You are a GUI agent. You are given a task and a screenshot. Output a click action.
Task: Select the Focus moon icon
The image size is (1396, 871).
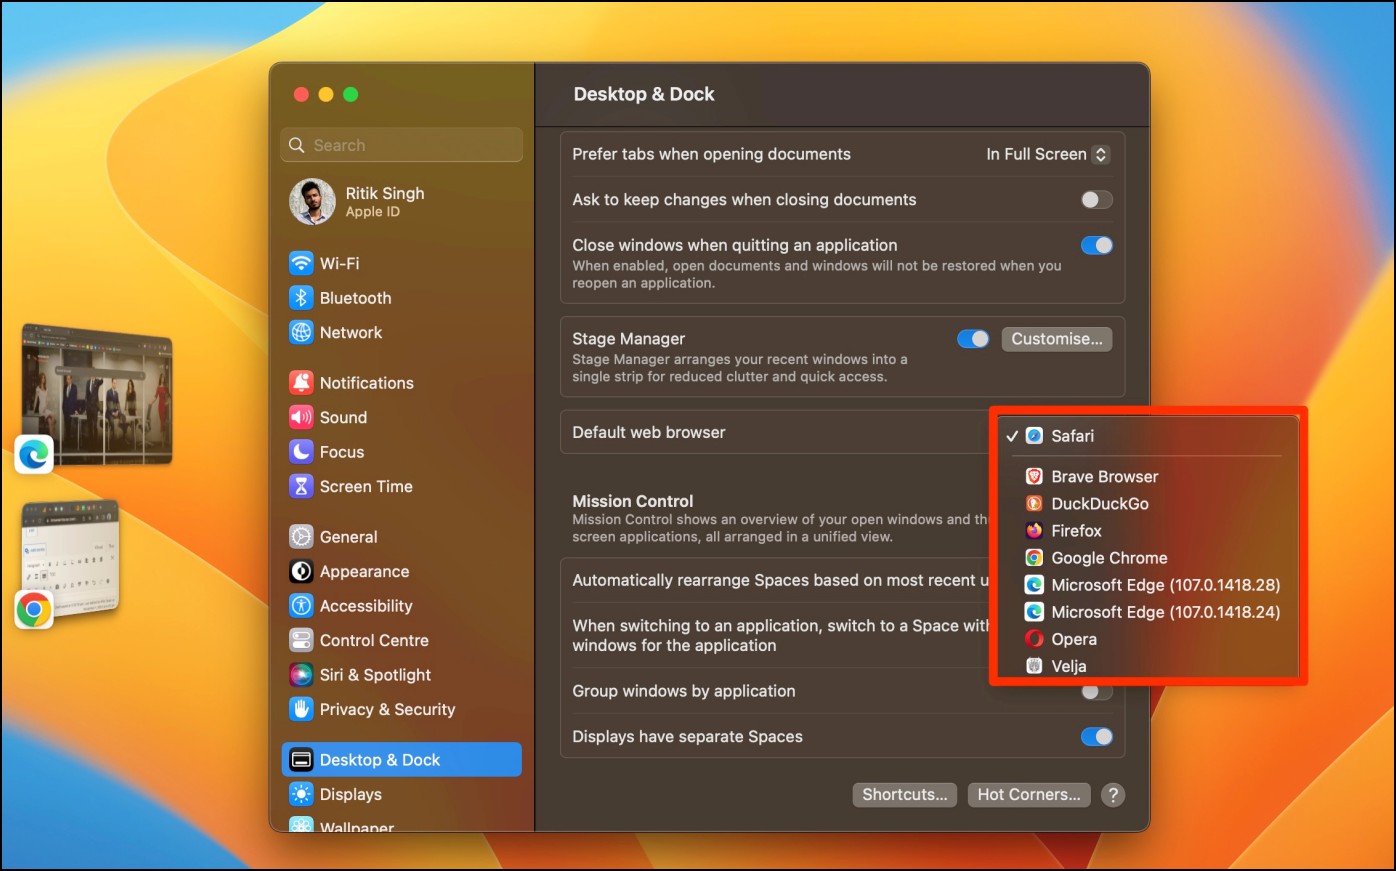point(301,452)
